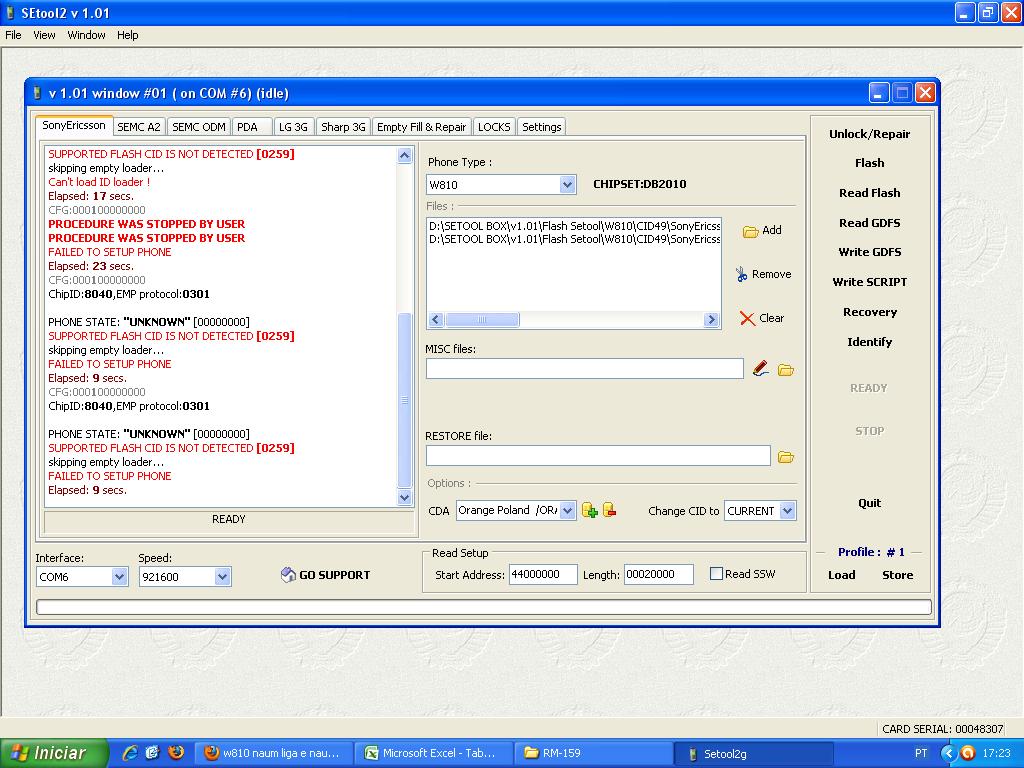Viewport: 1024px width, 768px height.
Task: Click the Files list scroll right arrow
Action: point(711,319)
